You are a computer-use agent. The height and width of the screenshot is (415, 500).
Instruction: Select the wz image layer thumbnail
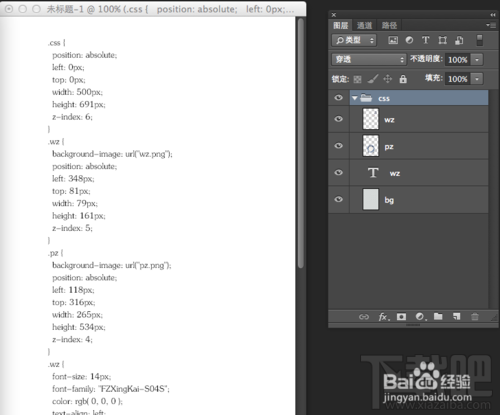[x=371, y=119]
